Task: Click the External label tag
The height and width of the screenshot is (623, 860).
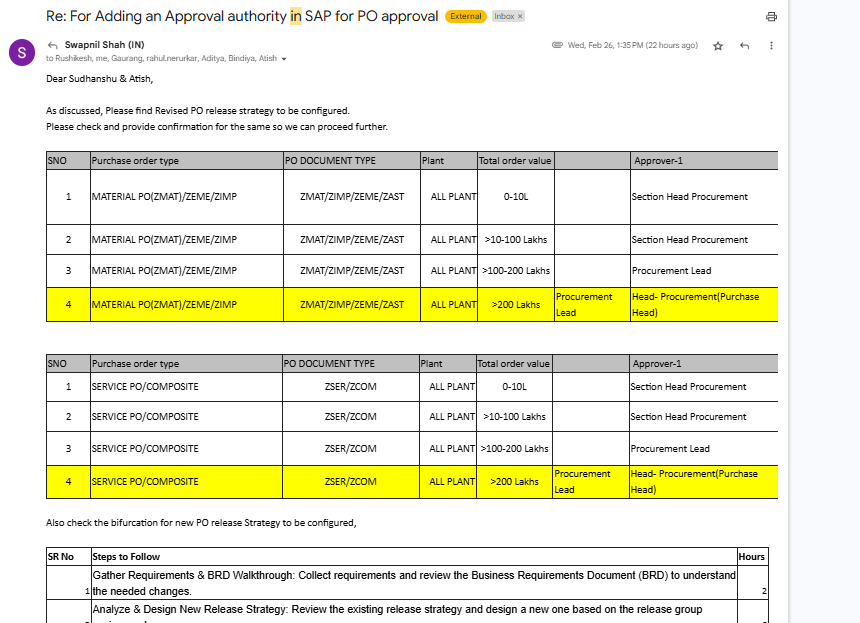Action: pos(466,17)
